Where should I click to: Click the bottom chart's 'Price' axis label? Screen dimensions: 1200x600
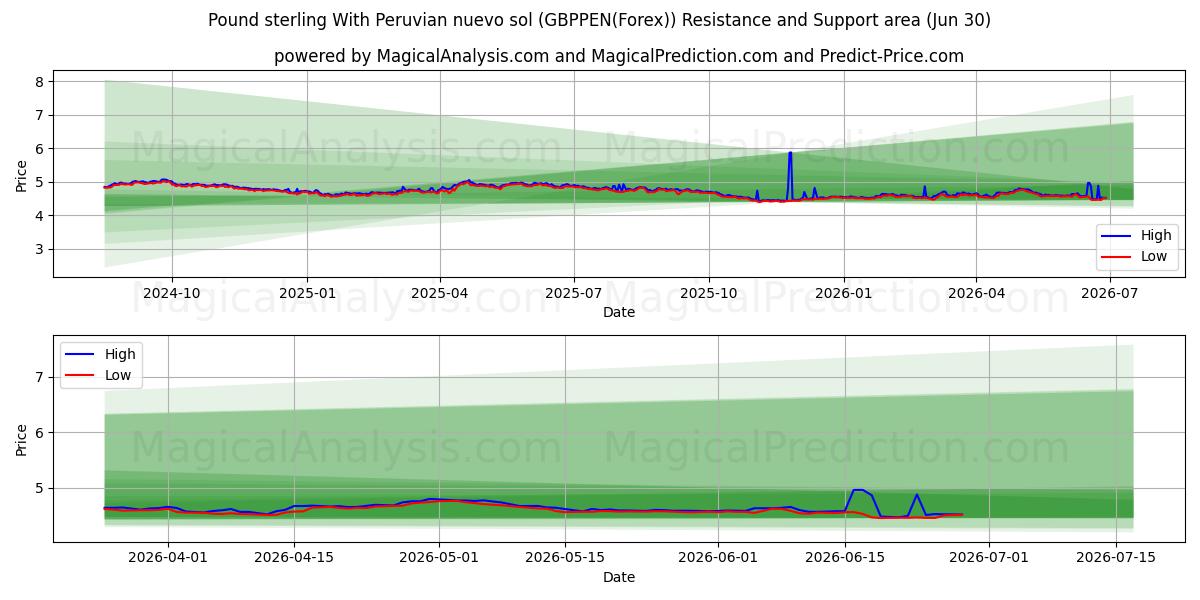[x=22, y=439]
